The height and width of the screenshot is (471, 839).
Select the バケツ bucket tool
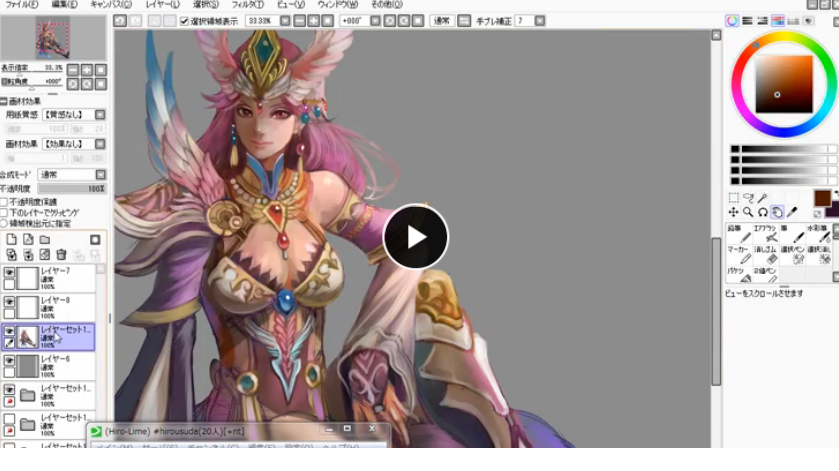(738, 275)
